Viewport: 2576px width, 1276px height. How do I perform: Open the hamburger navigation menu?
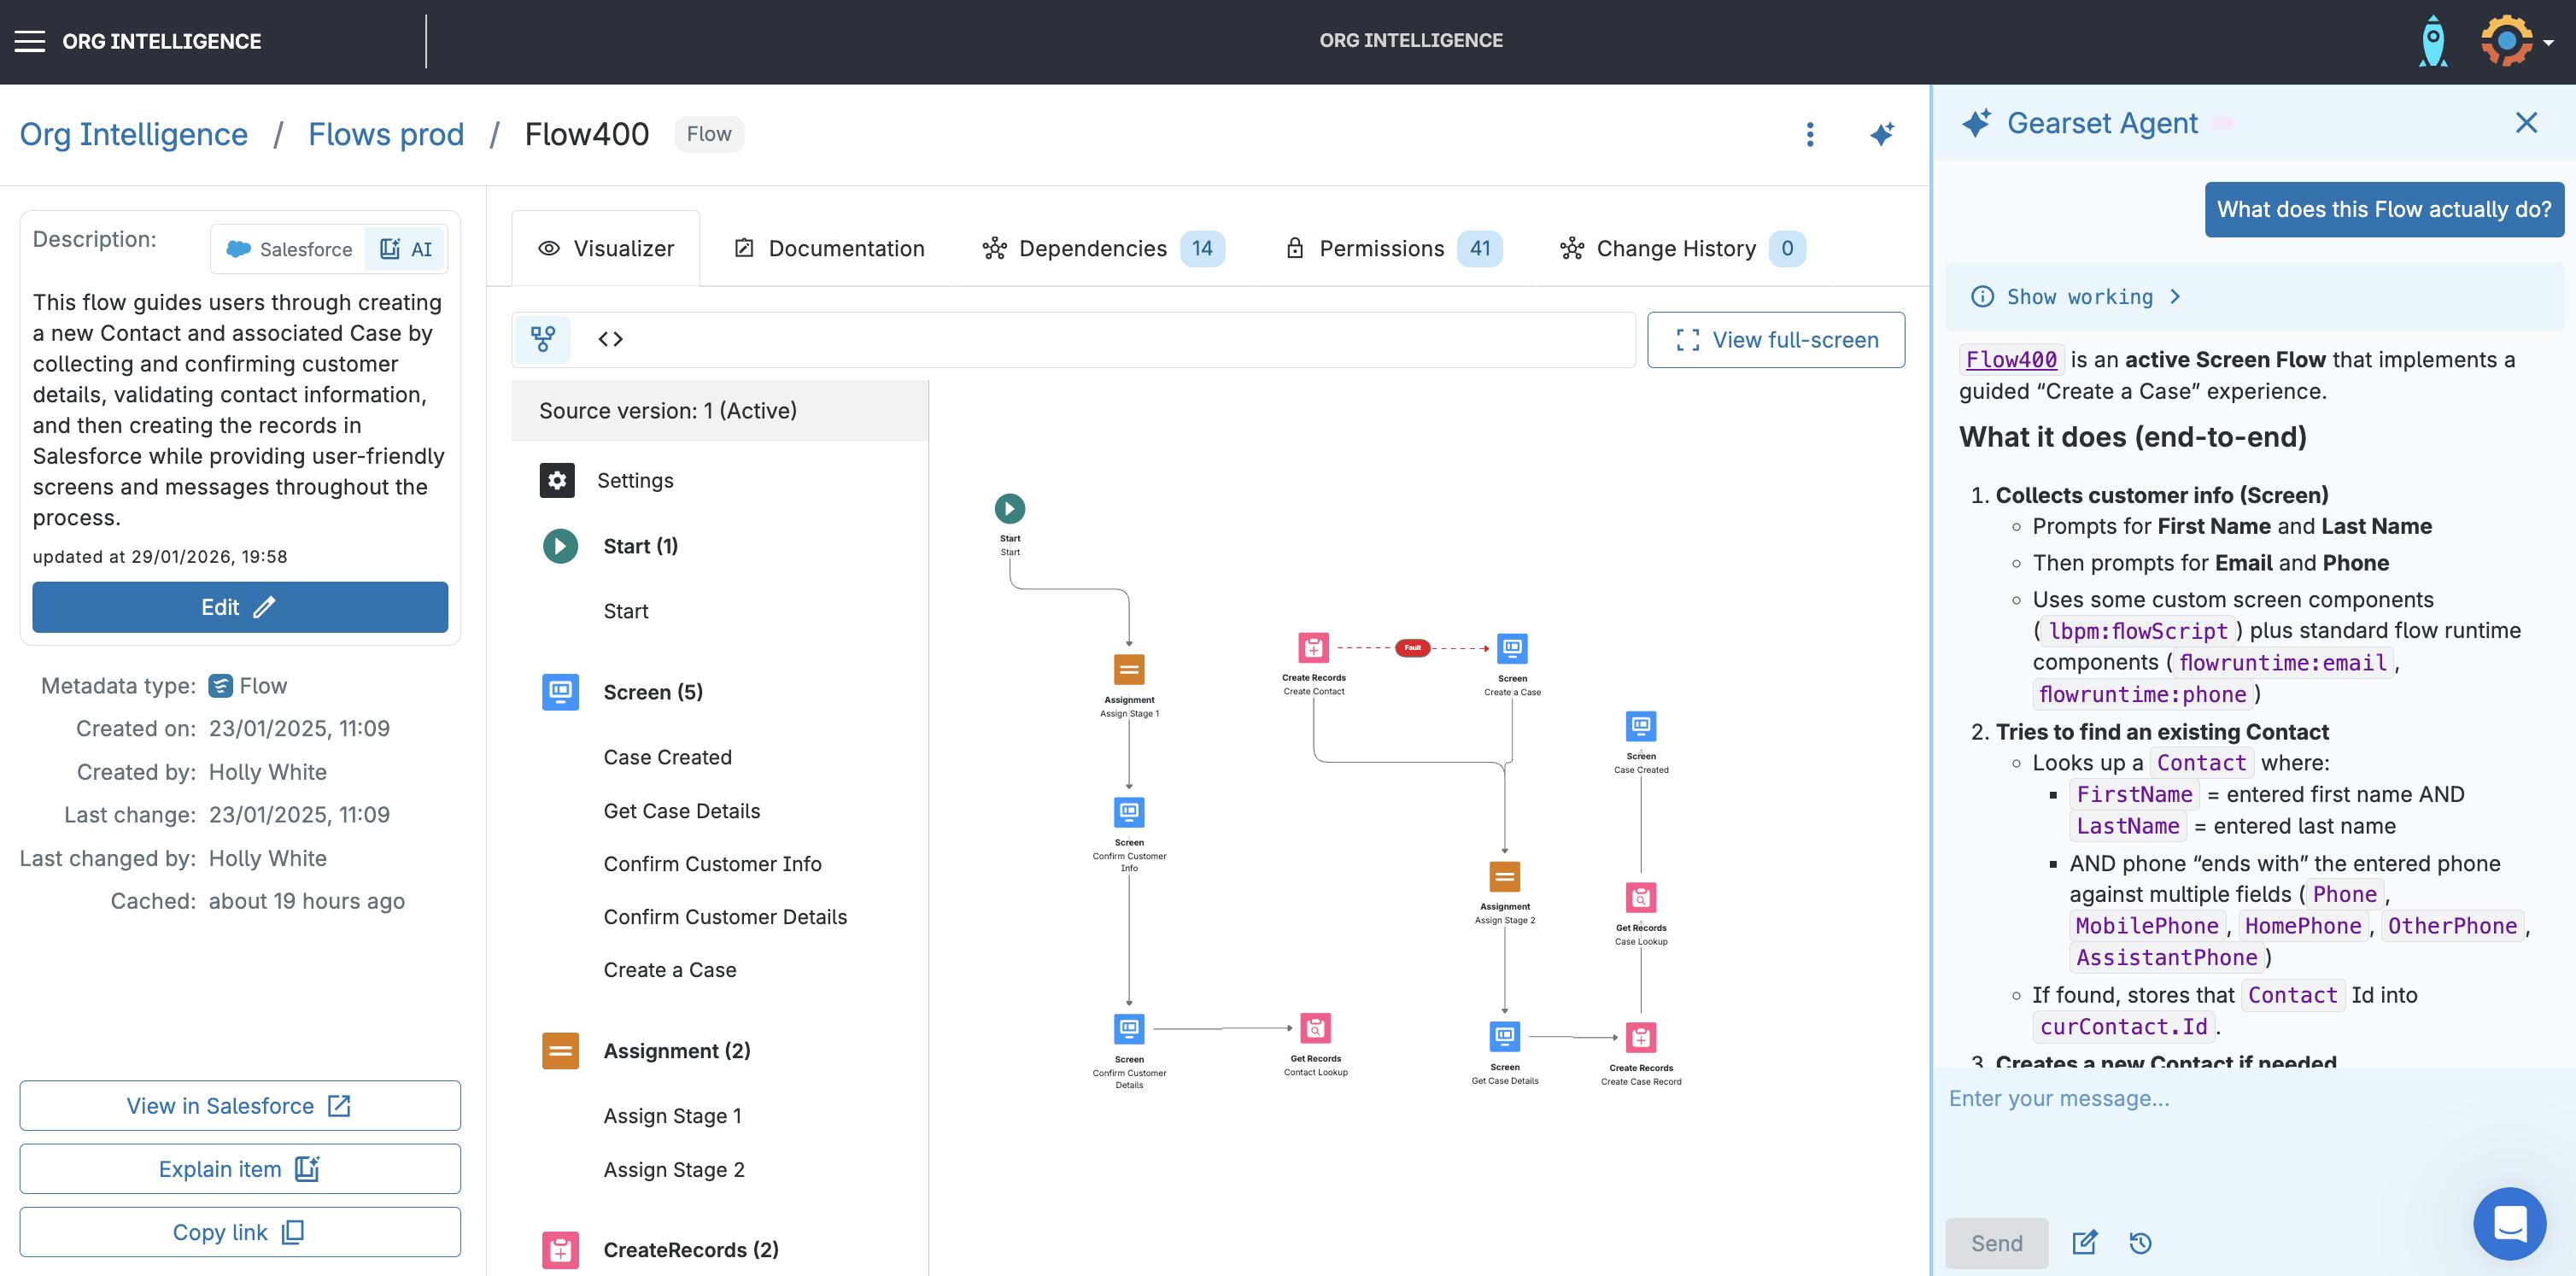(29, 40)
